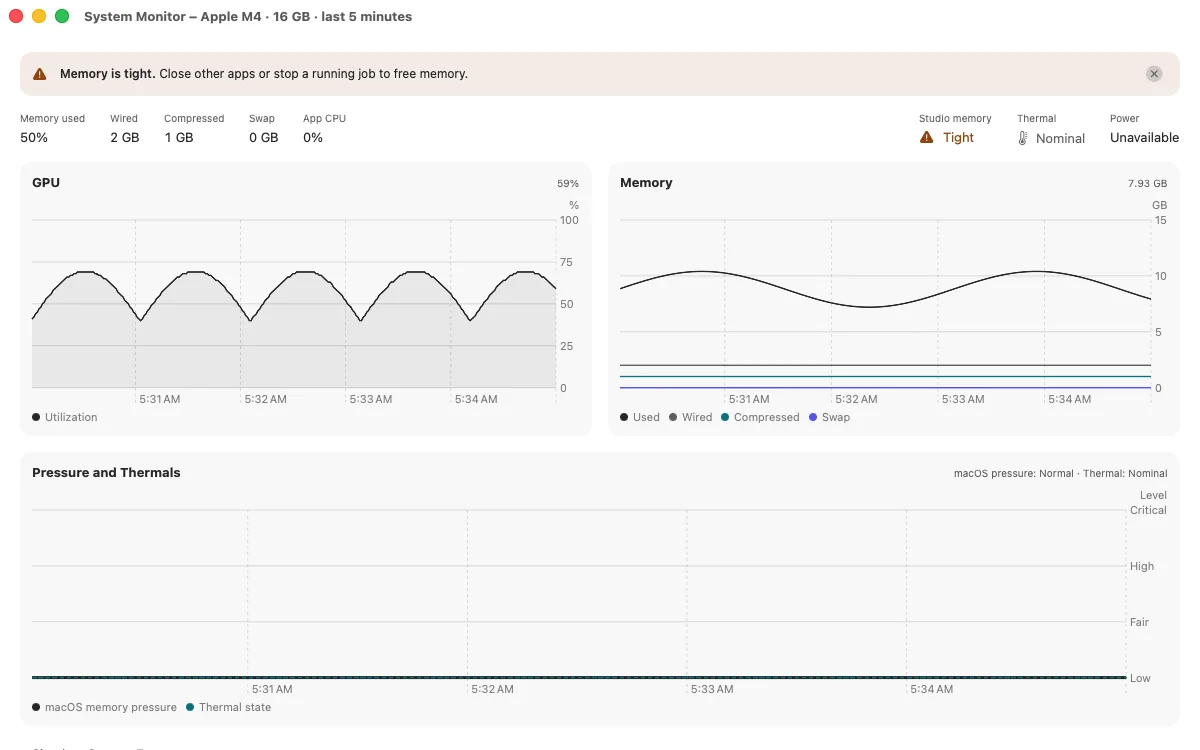The width and height of the screenshot is (1200, 750).
Task: Click the Pressure and Thermals title
Action: 106,472
